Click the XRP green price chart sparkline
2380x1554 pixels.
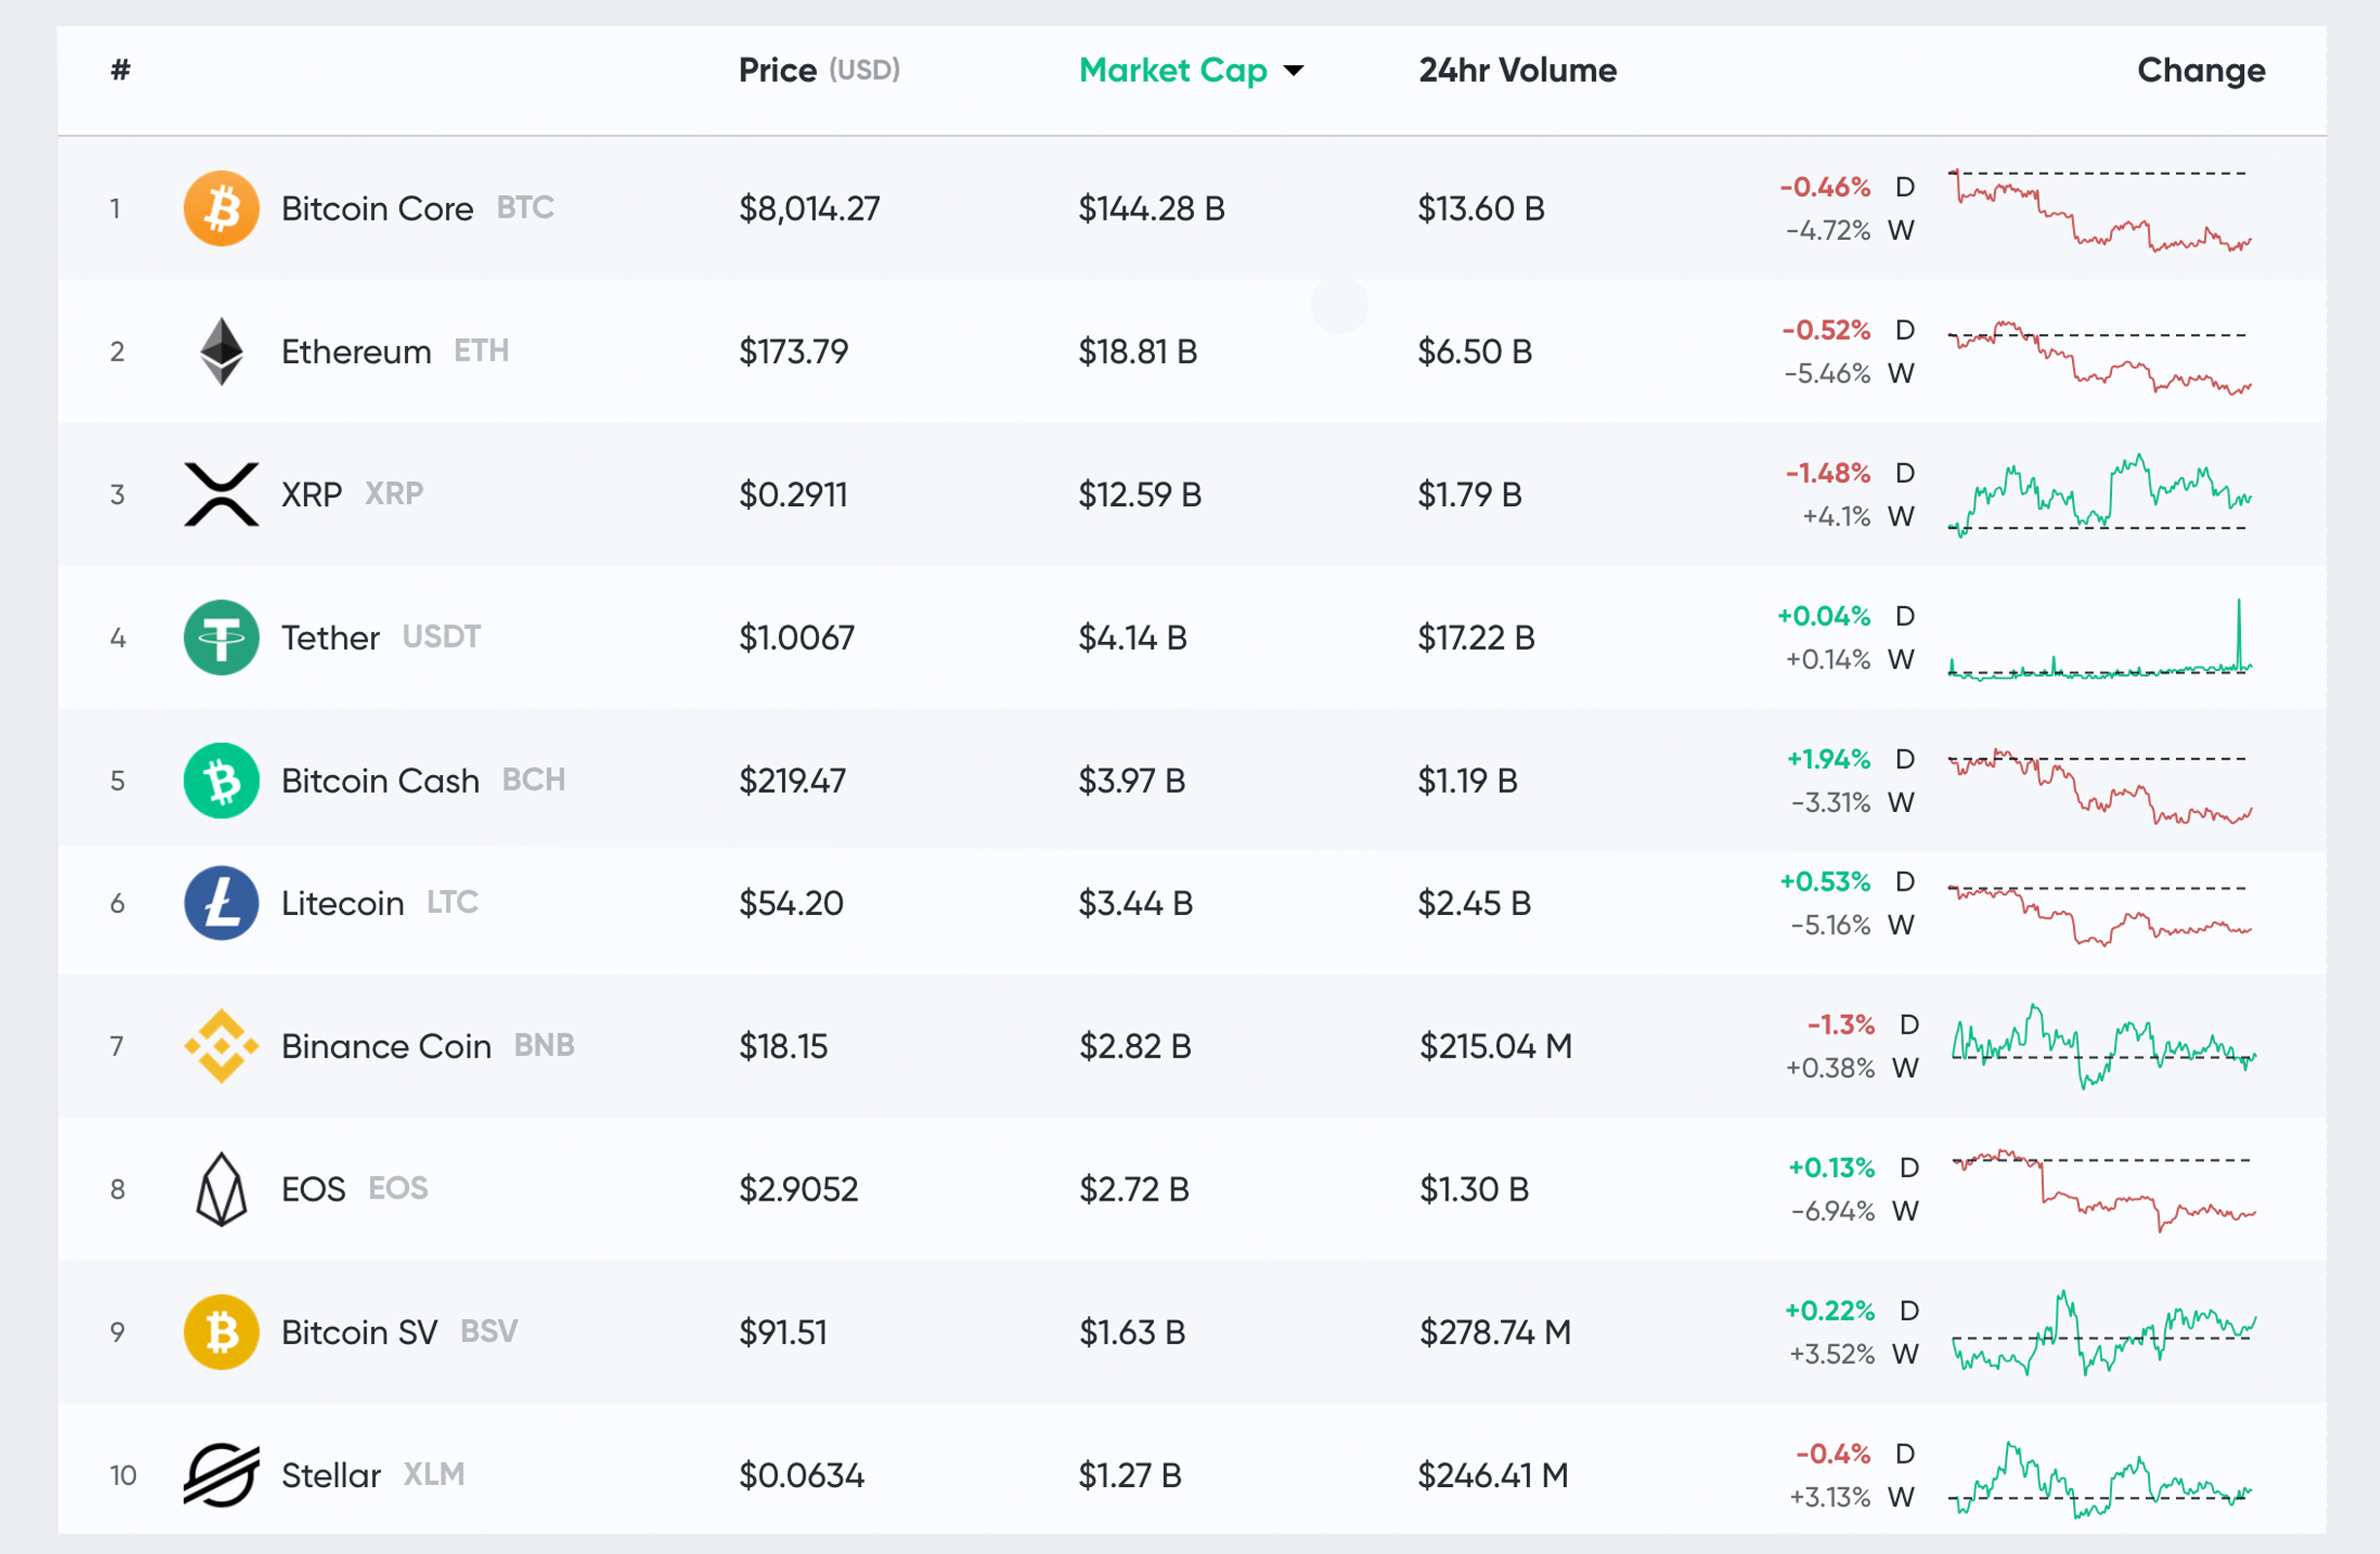(2100, 495)
